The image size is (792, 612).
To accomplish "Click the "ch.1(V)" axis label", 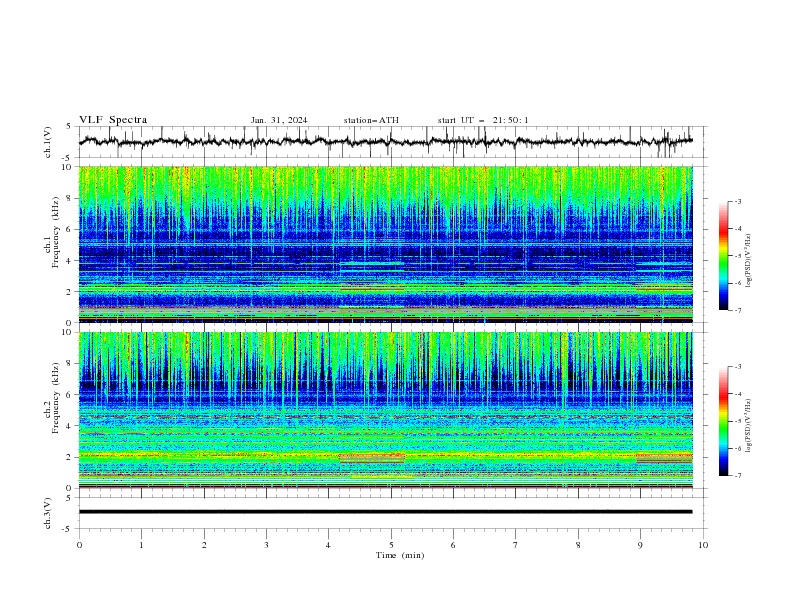I will tap(48, 142).
